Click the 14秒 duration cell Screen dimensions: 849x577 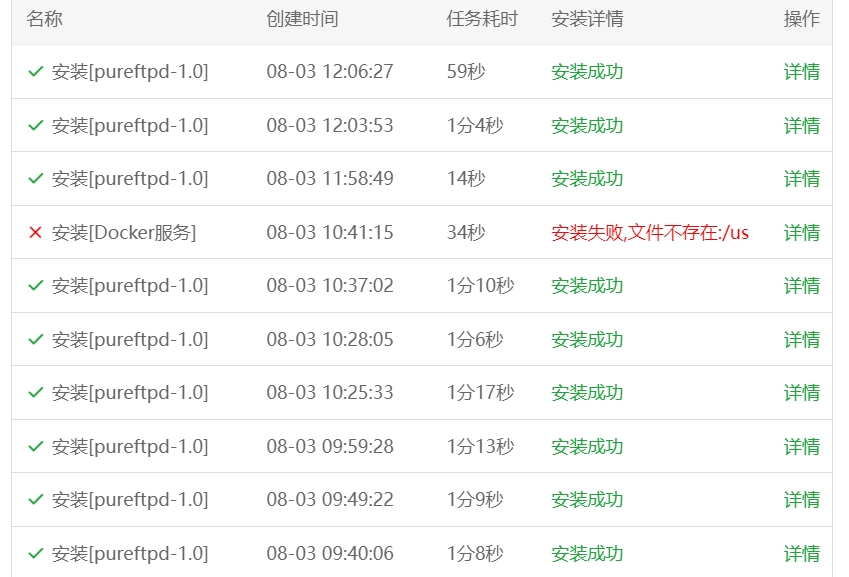tap(466, 179)
